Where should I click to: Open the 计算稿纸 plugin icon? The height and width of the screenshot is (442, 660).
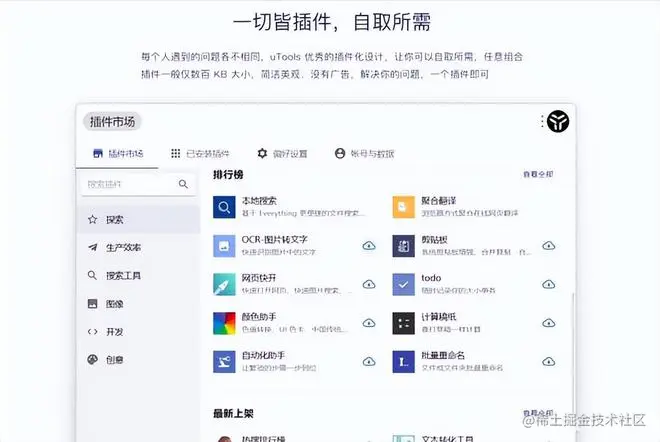click(403, 323)
